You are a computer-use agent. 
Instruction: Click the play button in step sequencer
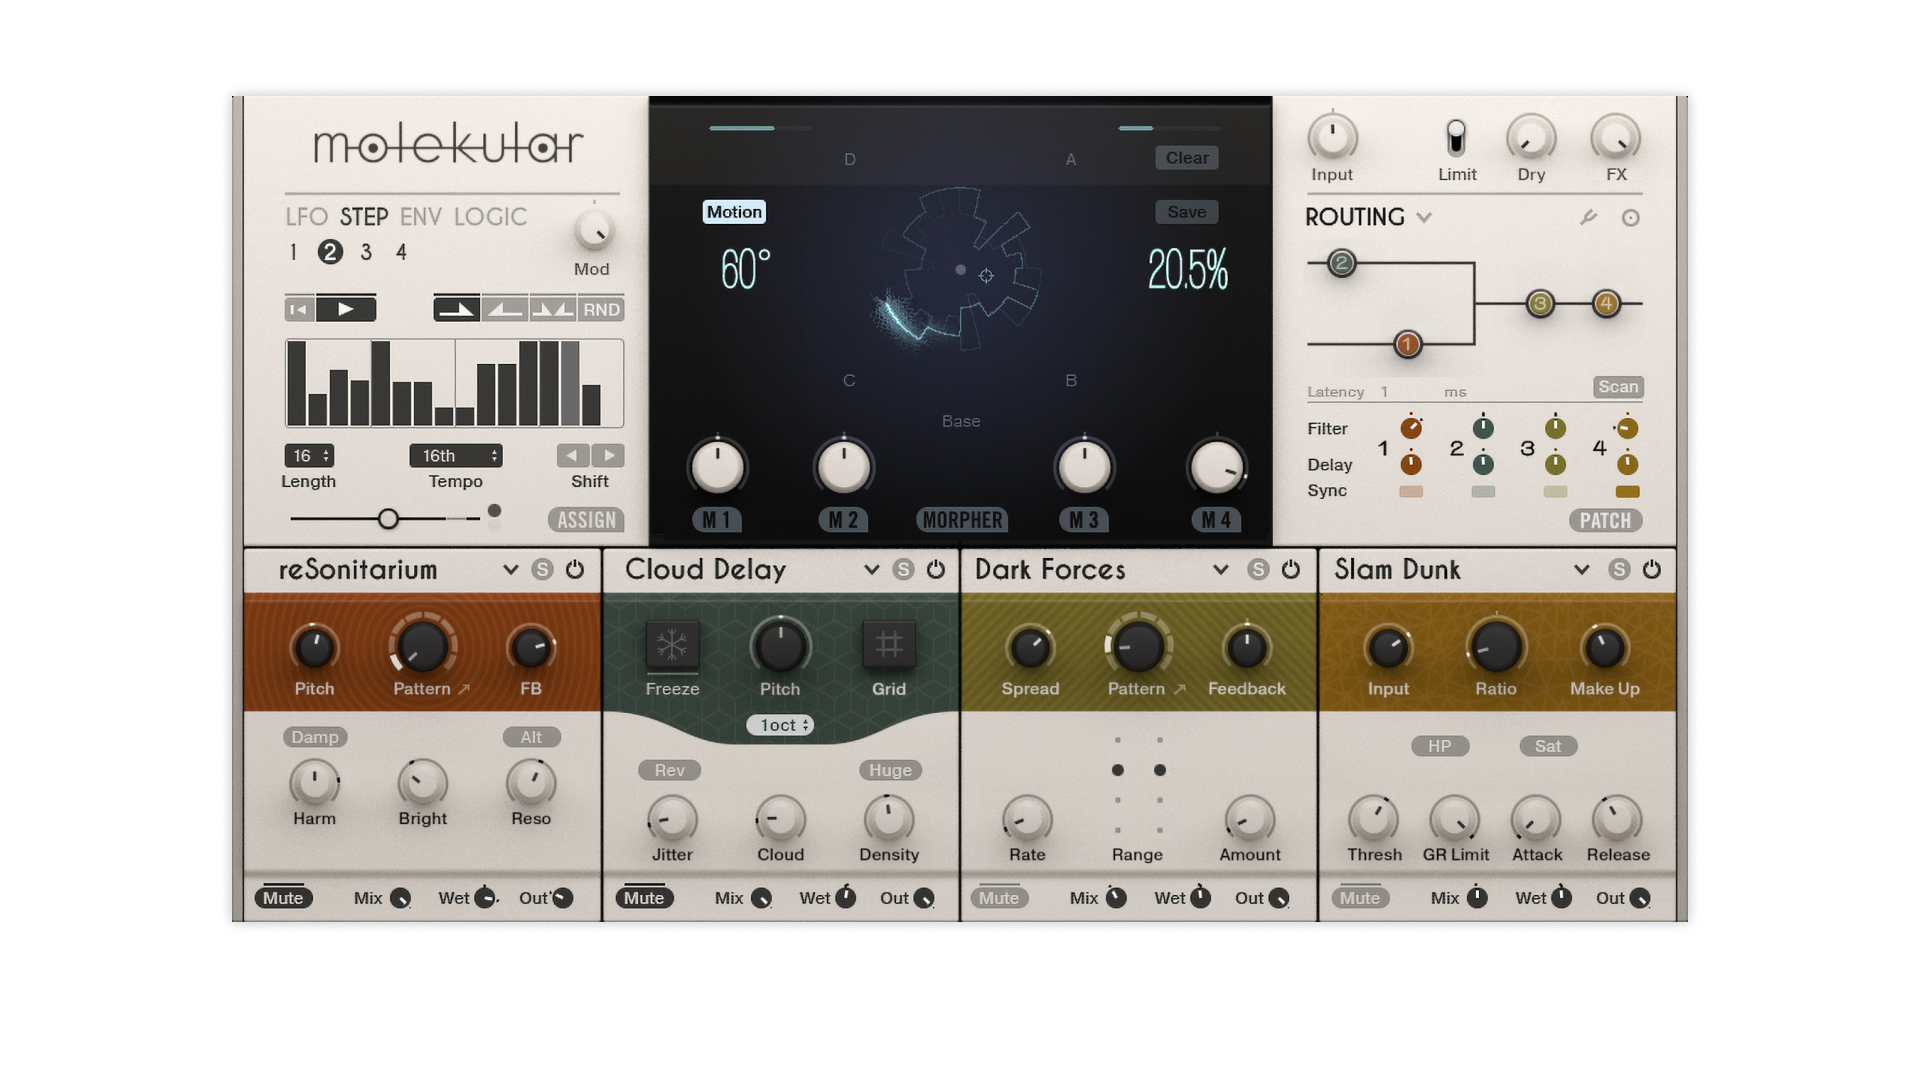pos(345,310)
